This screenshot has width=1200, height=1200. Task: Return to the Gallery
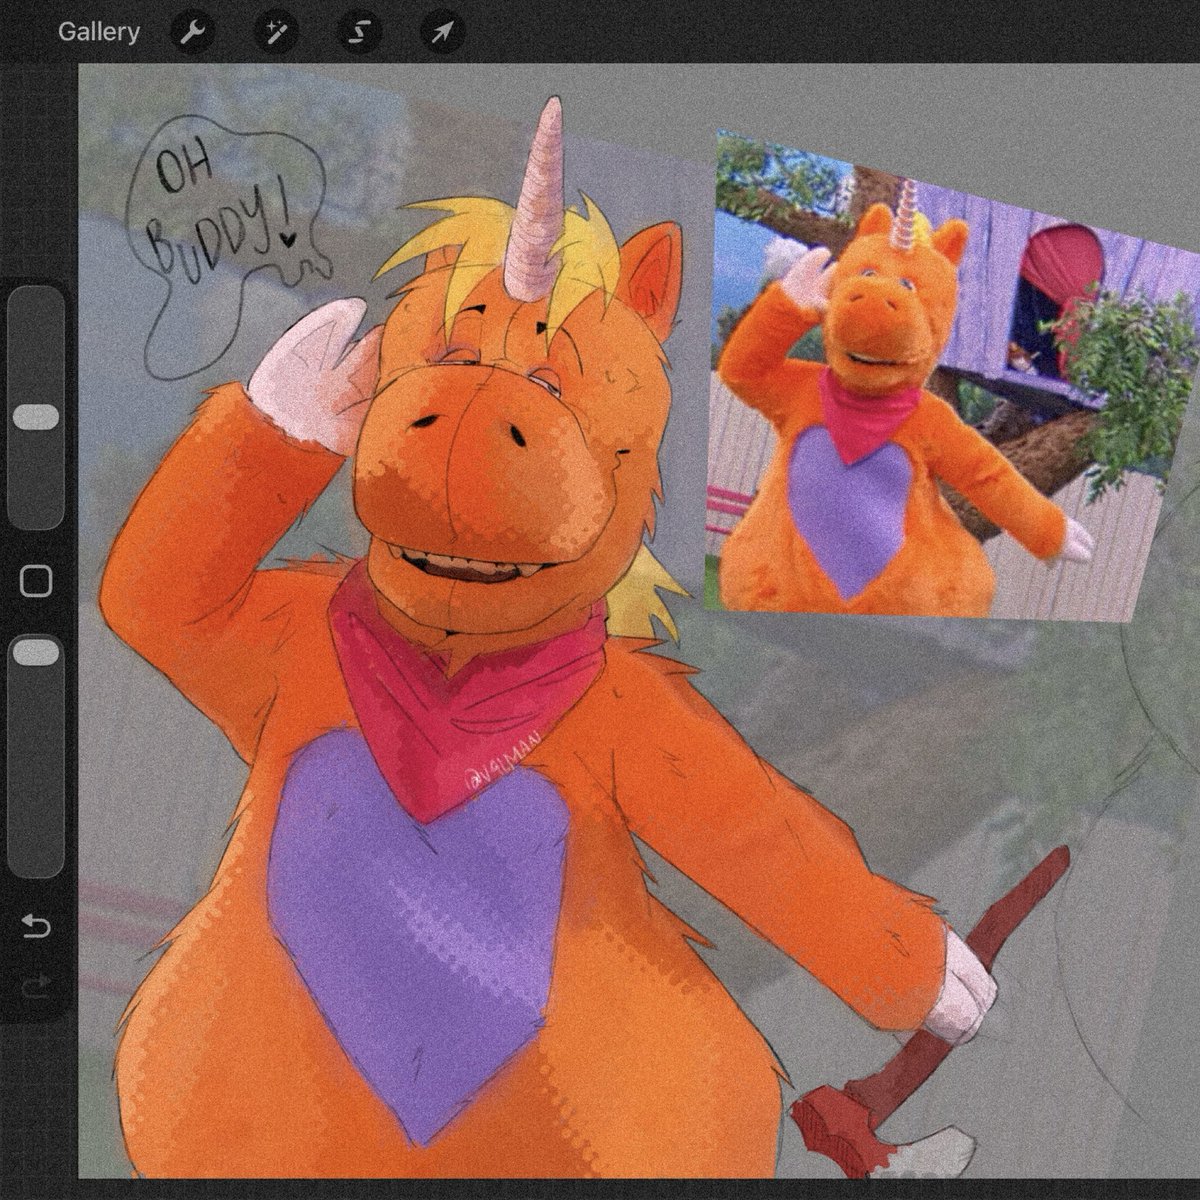[98, 32]
